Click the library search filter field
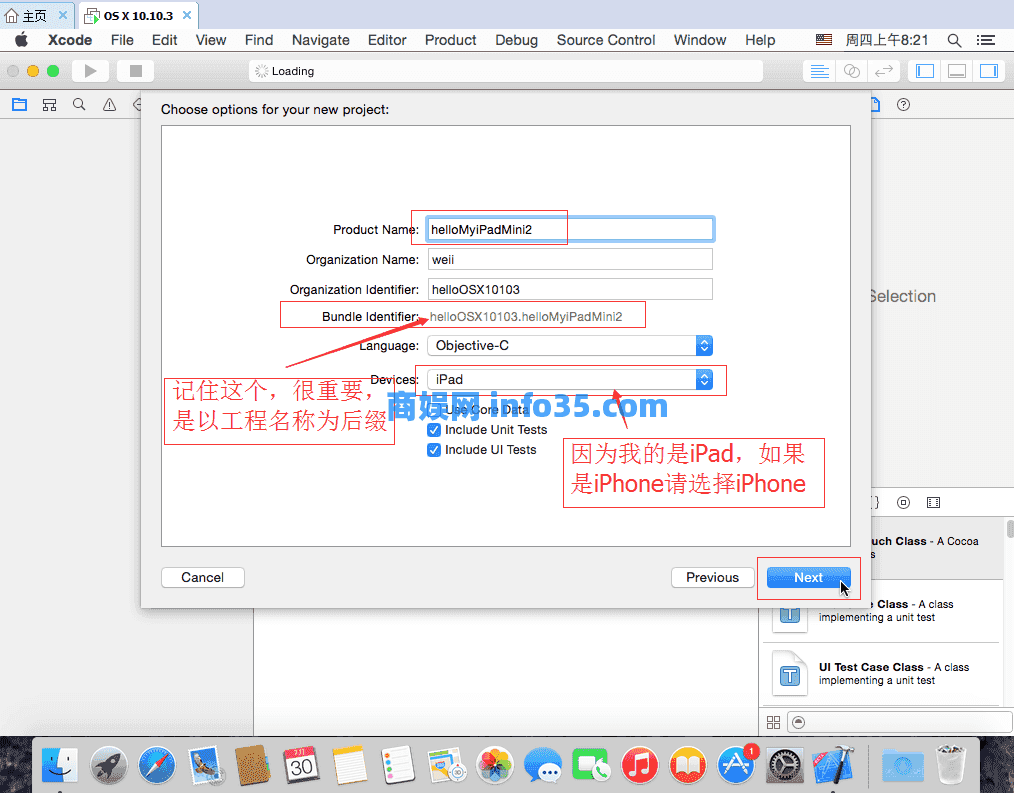This screenshot has width=1014, height=793. click(900, 722)
